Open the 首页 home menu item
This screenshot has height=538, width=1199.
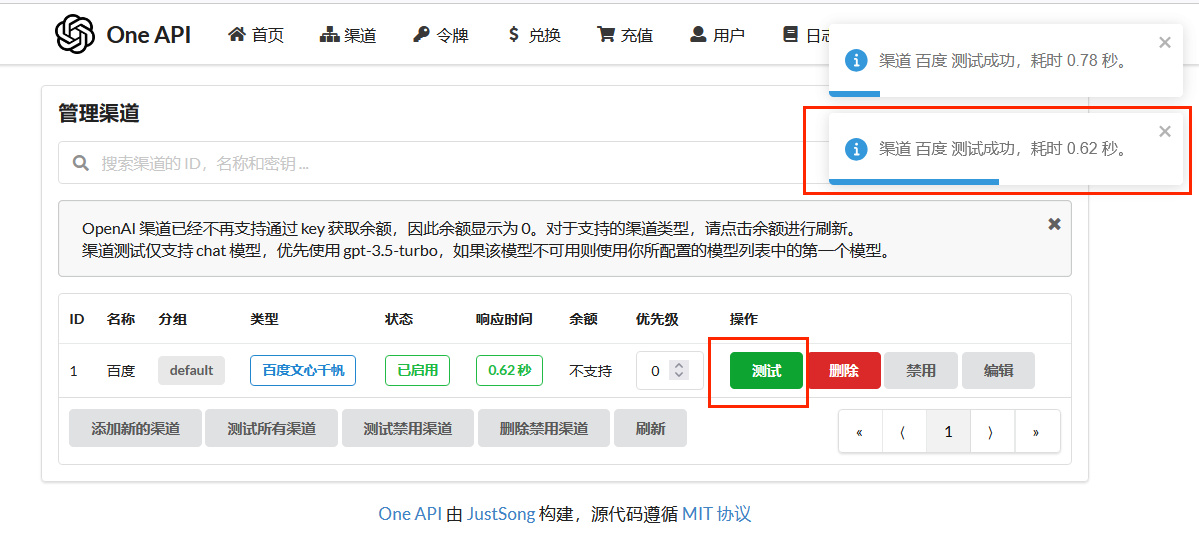click(x=256, y=35)
